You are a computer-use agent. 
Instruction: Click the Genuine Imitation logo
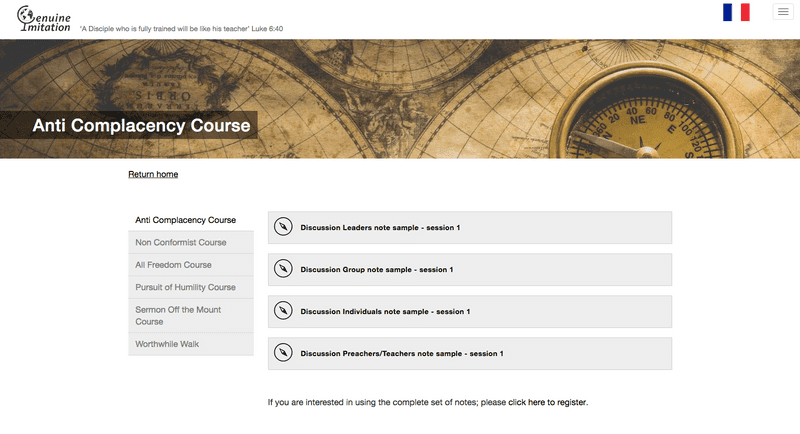pyautogui.click(x=44, y=19)
